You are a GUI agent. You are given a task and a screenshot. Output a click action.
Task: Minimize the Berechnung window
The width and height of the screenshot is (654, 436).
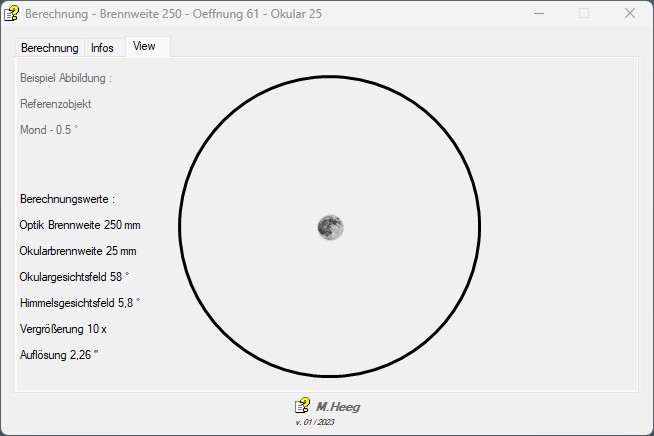click(539, 13)
